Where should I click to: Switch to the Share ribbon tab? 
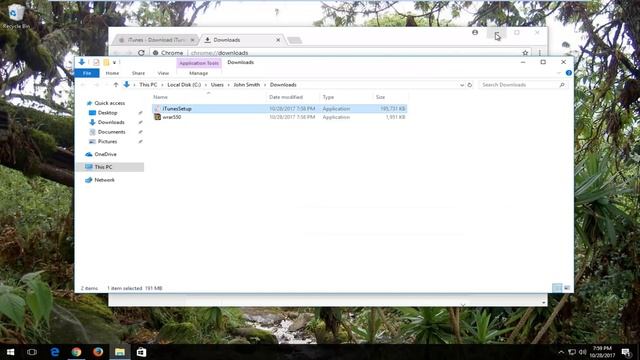click(138, 73)
